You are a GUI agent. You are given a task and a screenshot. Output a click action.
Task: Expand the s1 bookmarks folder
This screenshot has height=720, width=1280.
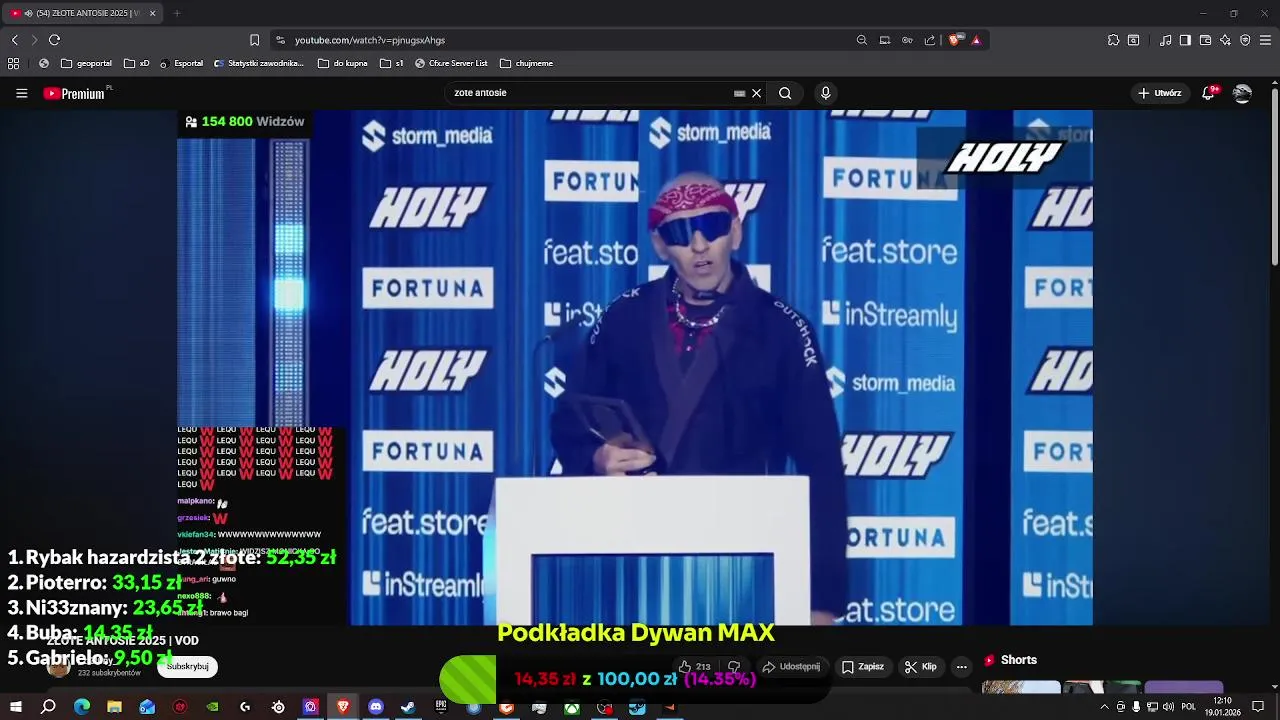coord(392,63)
